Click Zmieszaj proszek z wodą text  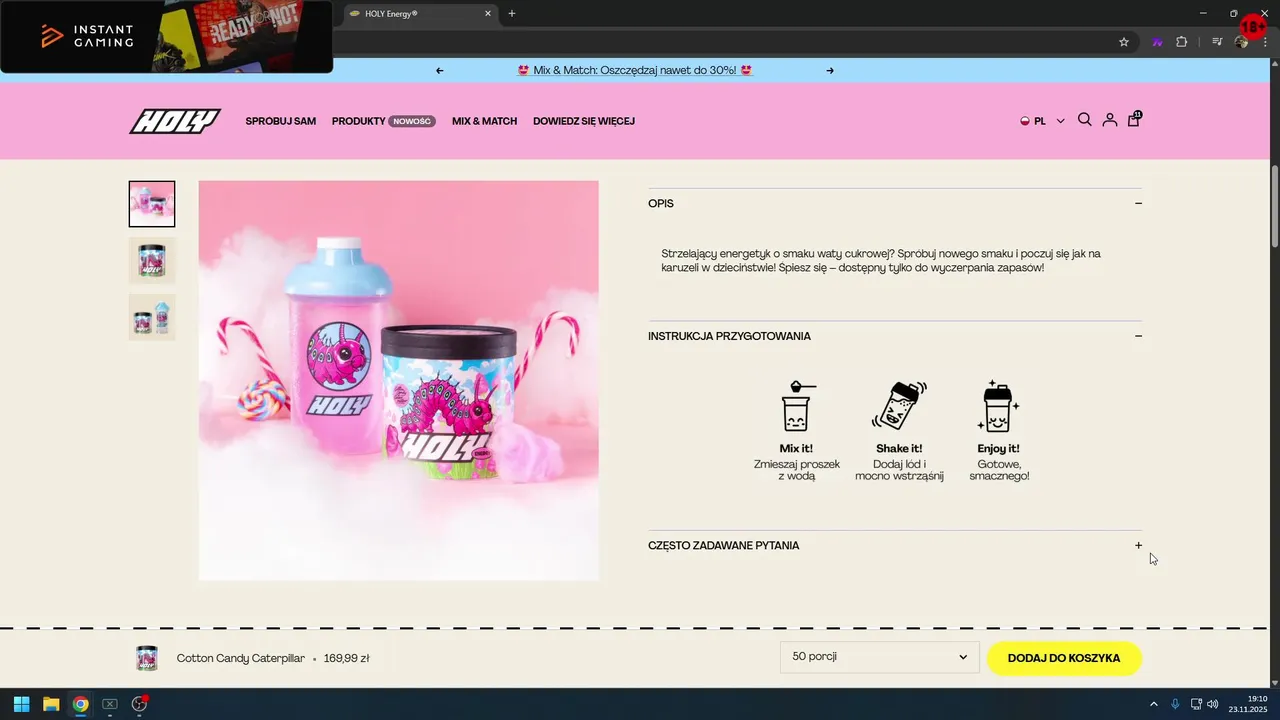tap(797, 470)
